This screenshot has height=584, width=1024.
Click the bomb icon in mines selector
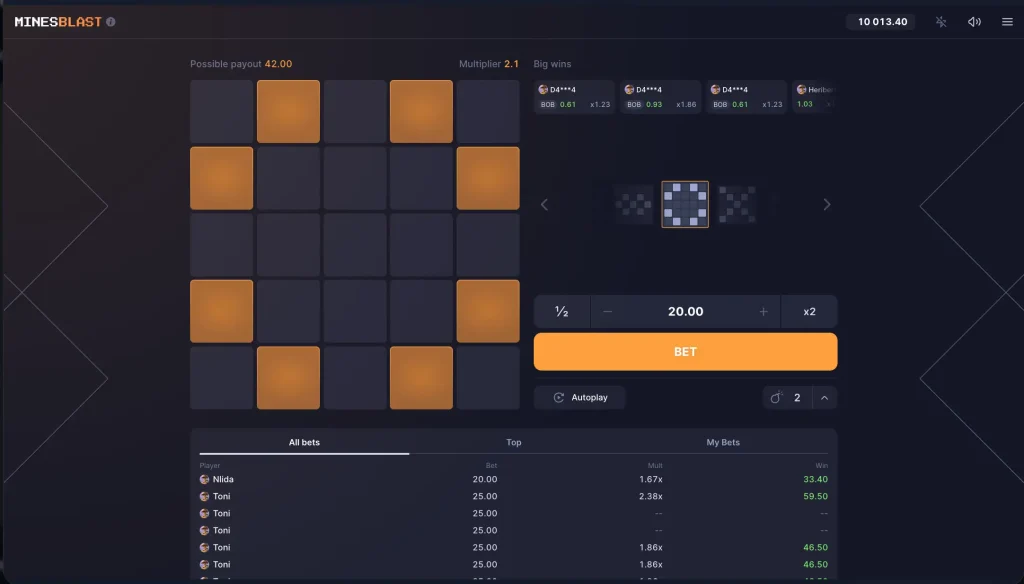[776, 398]
